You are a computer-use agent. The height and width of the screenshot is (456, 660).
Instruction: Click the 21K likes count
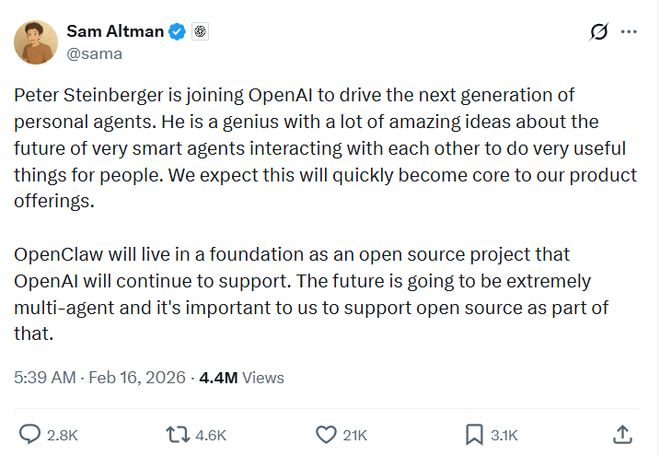click(355, 435)
